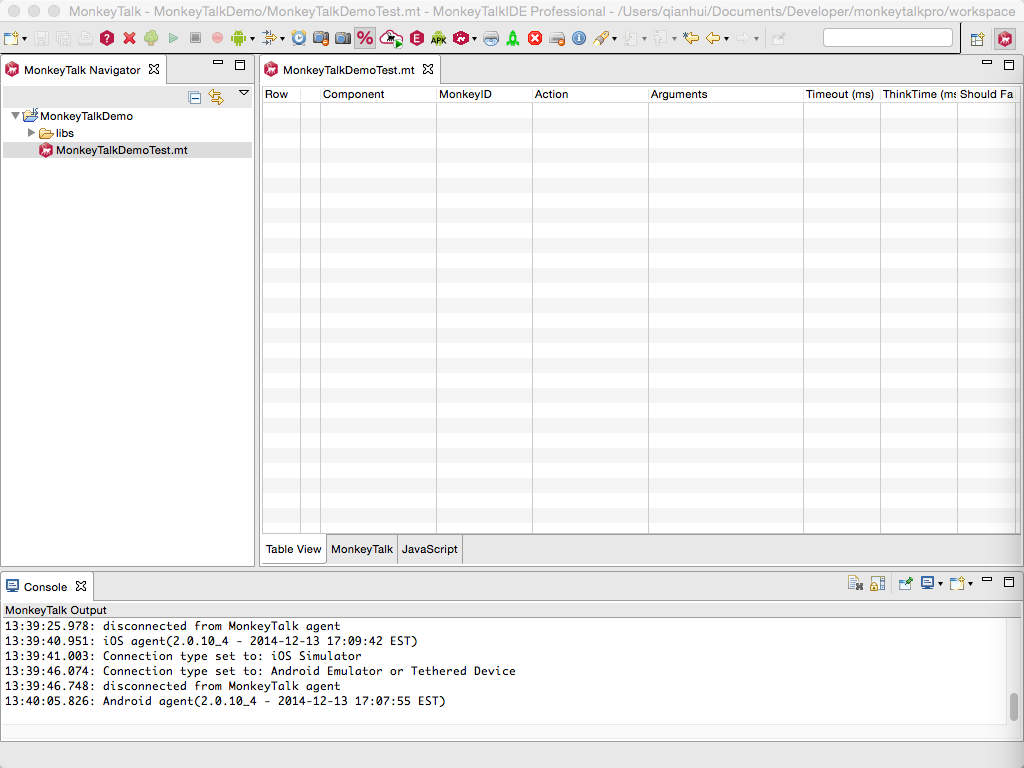Click the quick access search field
This screenshot has height=768, width=1024.
click(x=888, y=38)
